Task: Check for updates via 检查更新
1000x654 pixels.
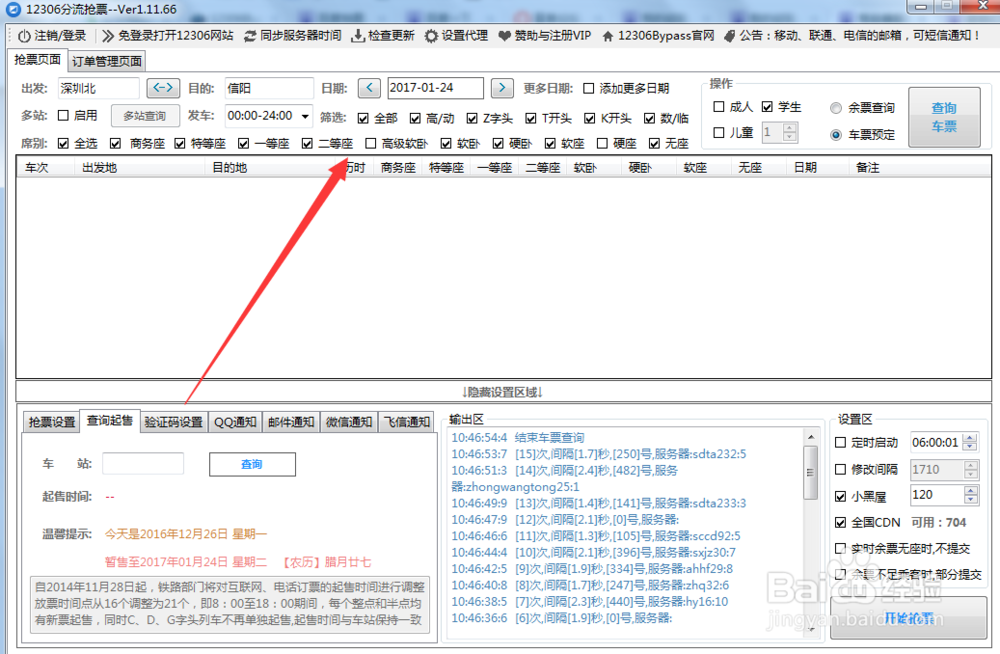Action: point(383,36)
